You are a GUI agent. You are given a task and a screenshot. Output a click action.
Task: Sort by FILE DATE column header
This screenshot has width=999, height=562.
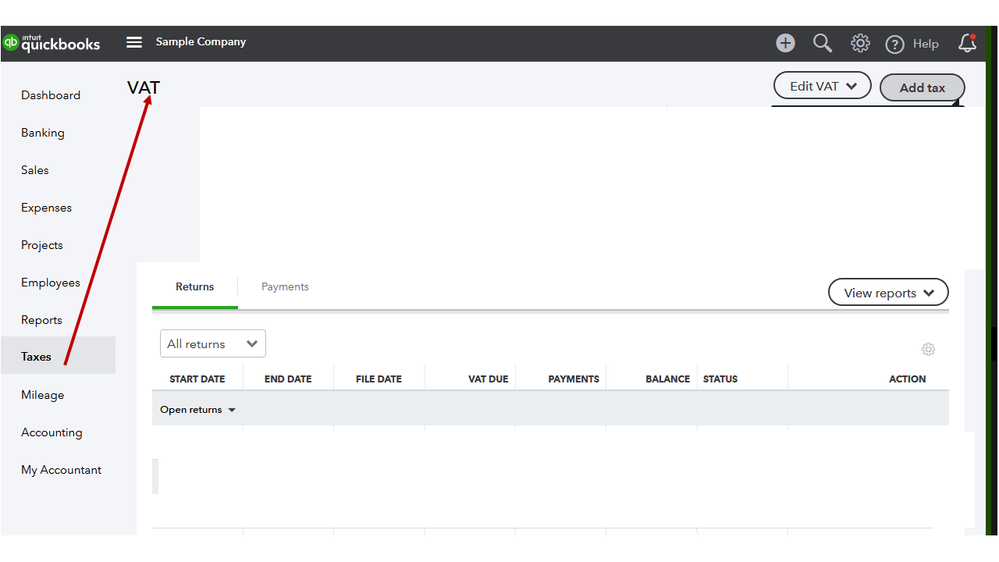pos(379,378)
